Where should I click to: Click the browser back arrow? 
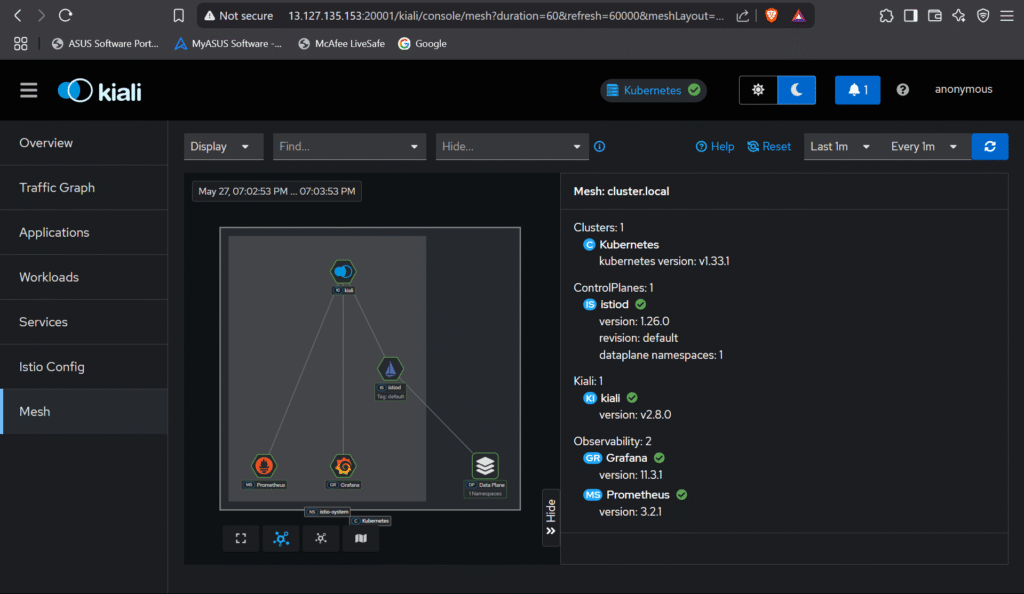[x=18, y=15]
